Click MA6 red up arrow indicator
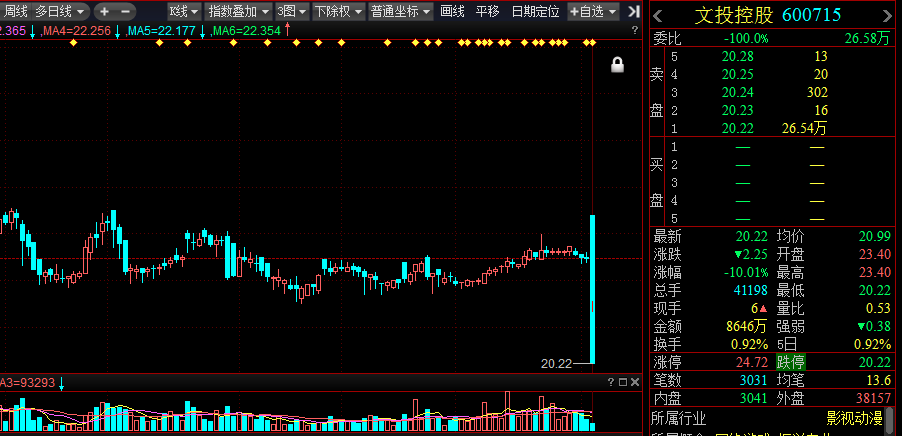The height and width of the screenshot is (436, 902). coord(287,30)
